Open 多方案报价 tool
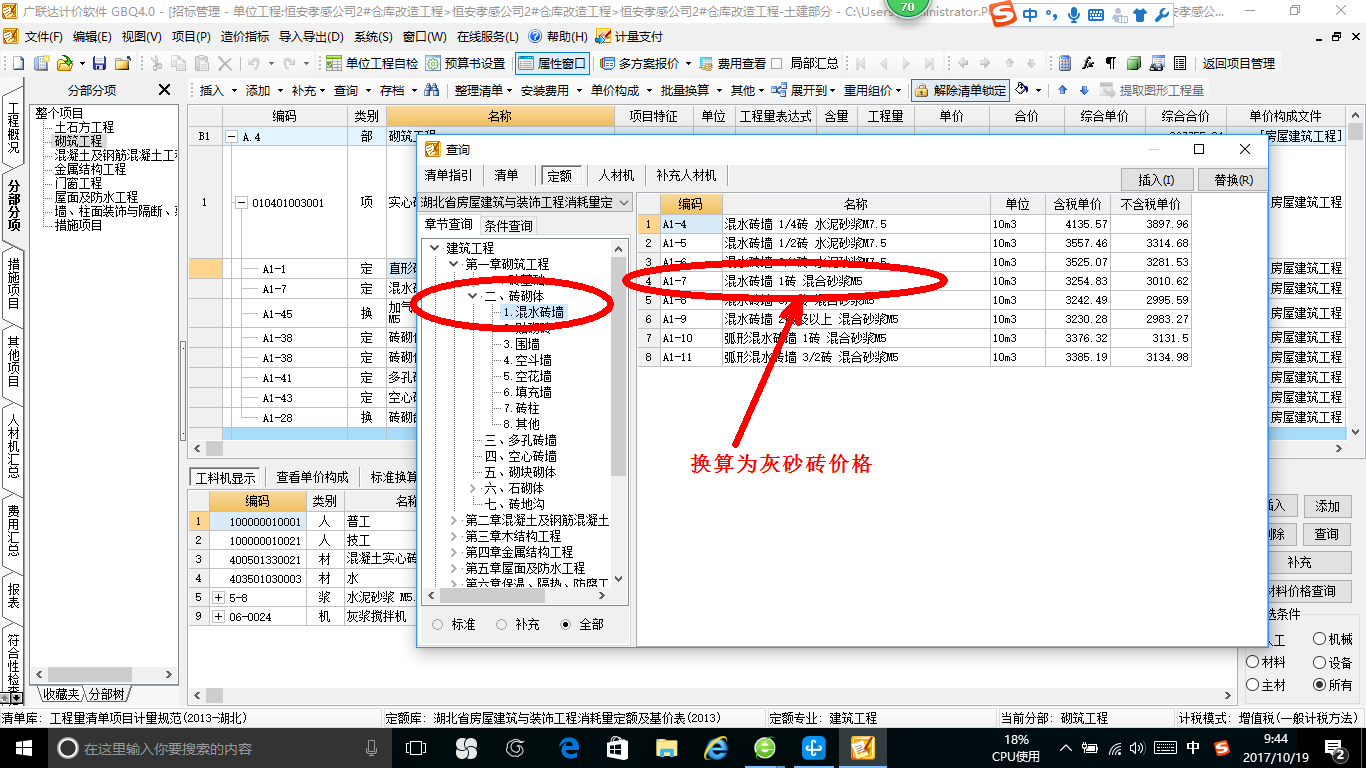Screen dimensions: 1366x768 646,63
